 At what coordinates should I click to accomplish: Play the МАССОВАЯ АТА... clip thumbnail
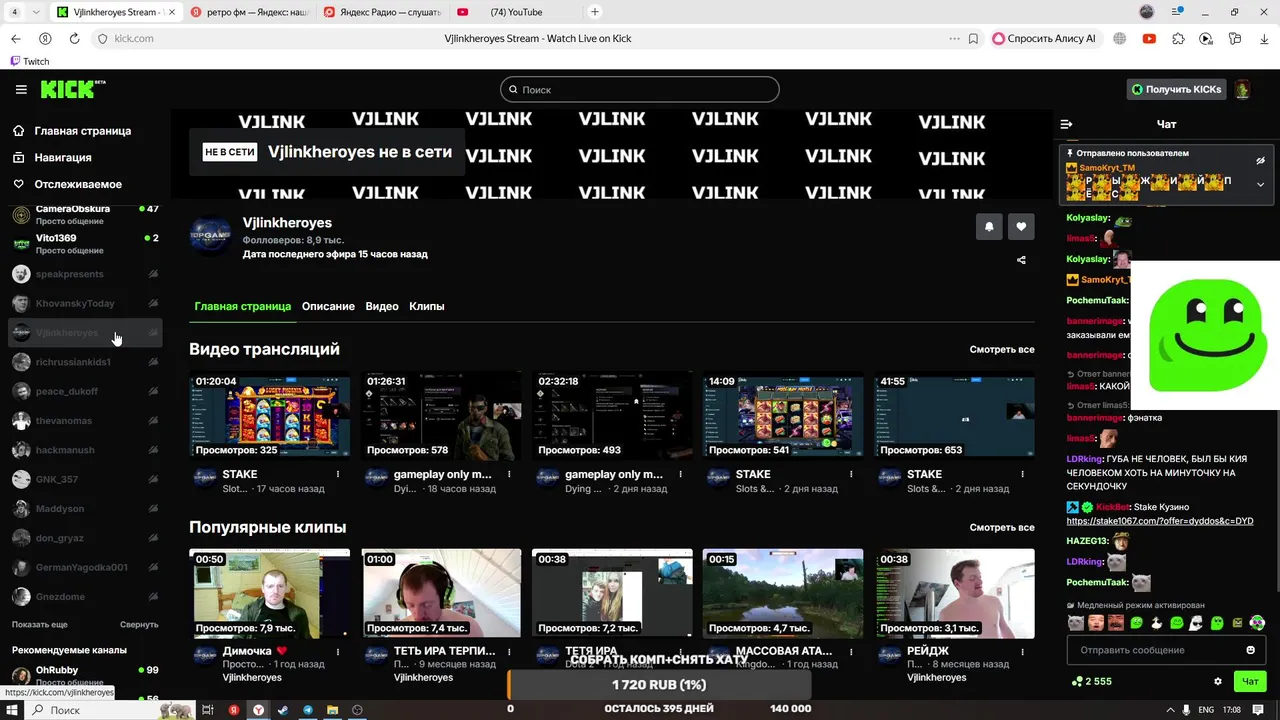[783, 593]
